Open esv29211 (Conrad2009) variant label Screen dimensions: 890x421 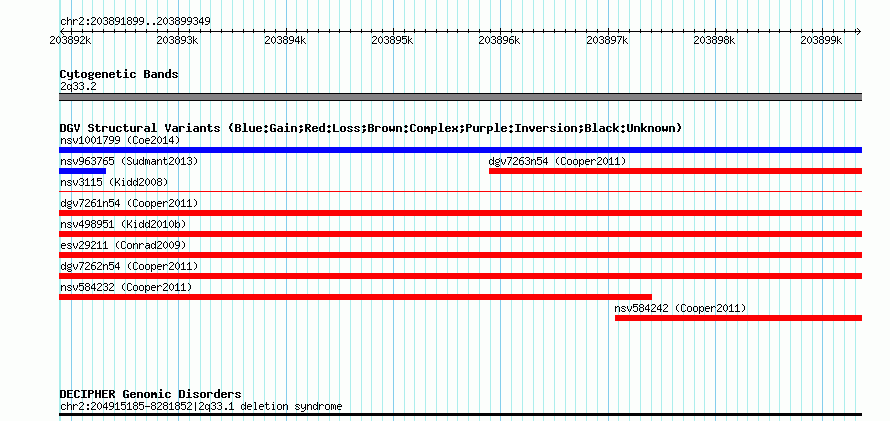click(123, 245)
